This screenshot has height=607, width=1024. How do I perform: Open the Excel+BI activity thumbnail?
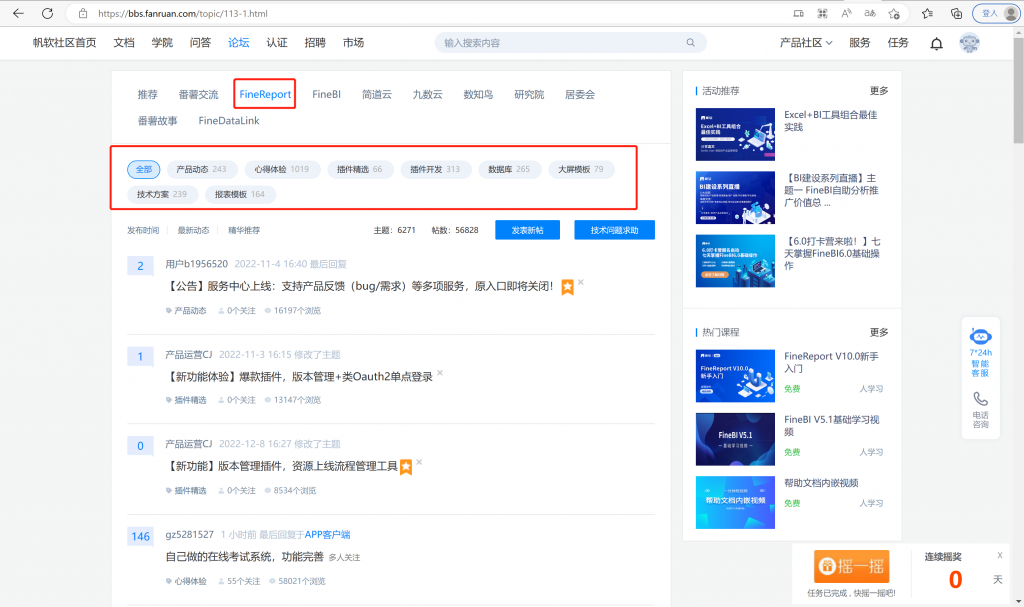[735, 134]
